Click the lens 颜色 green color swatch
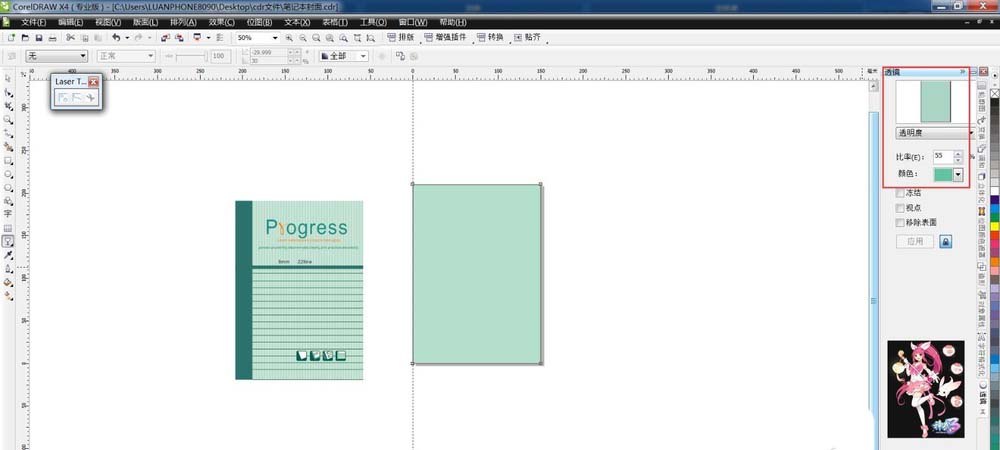Viewport: 1000px width, 450px height. coord(943,175)
